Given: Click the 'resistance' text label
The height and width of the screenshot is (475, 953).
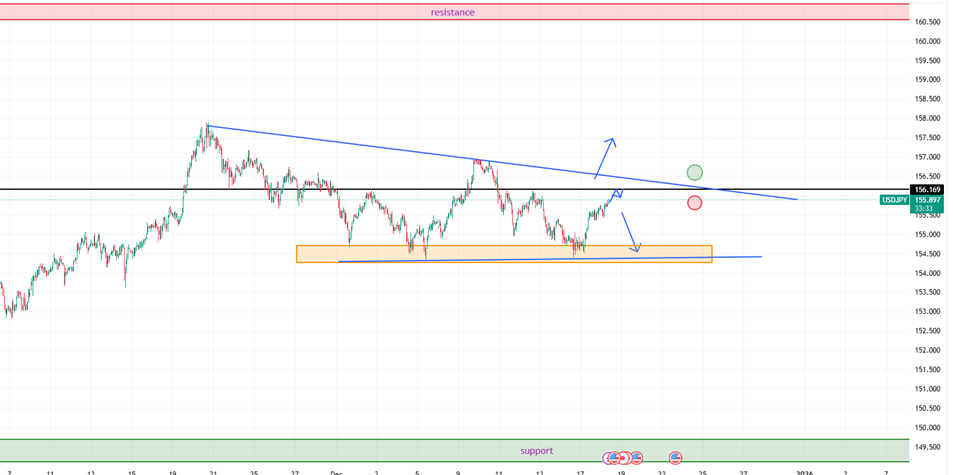Looking at the screenshot, I should pos(452,12).
